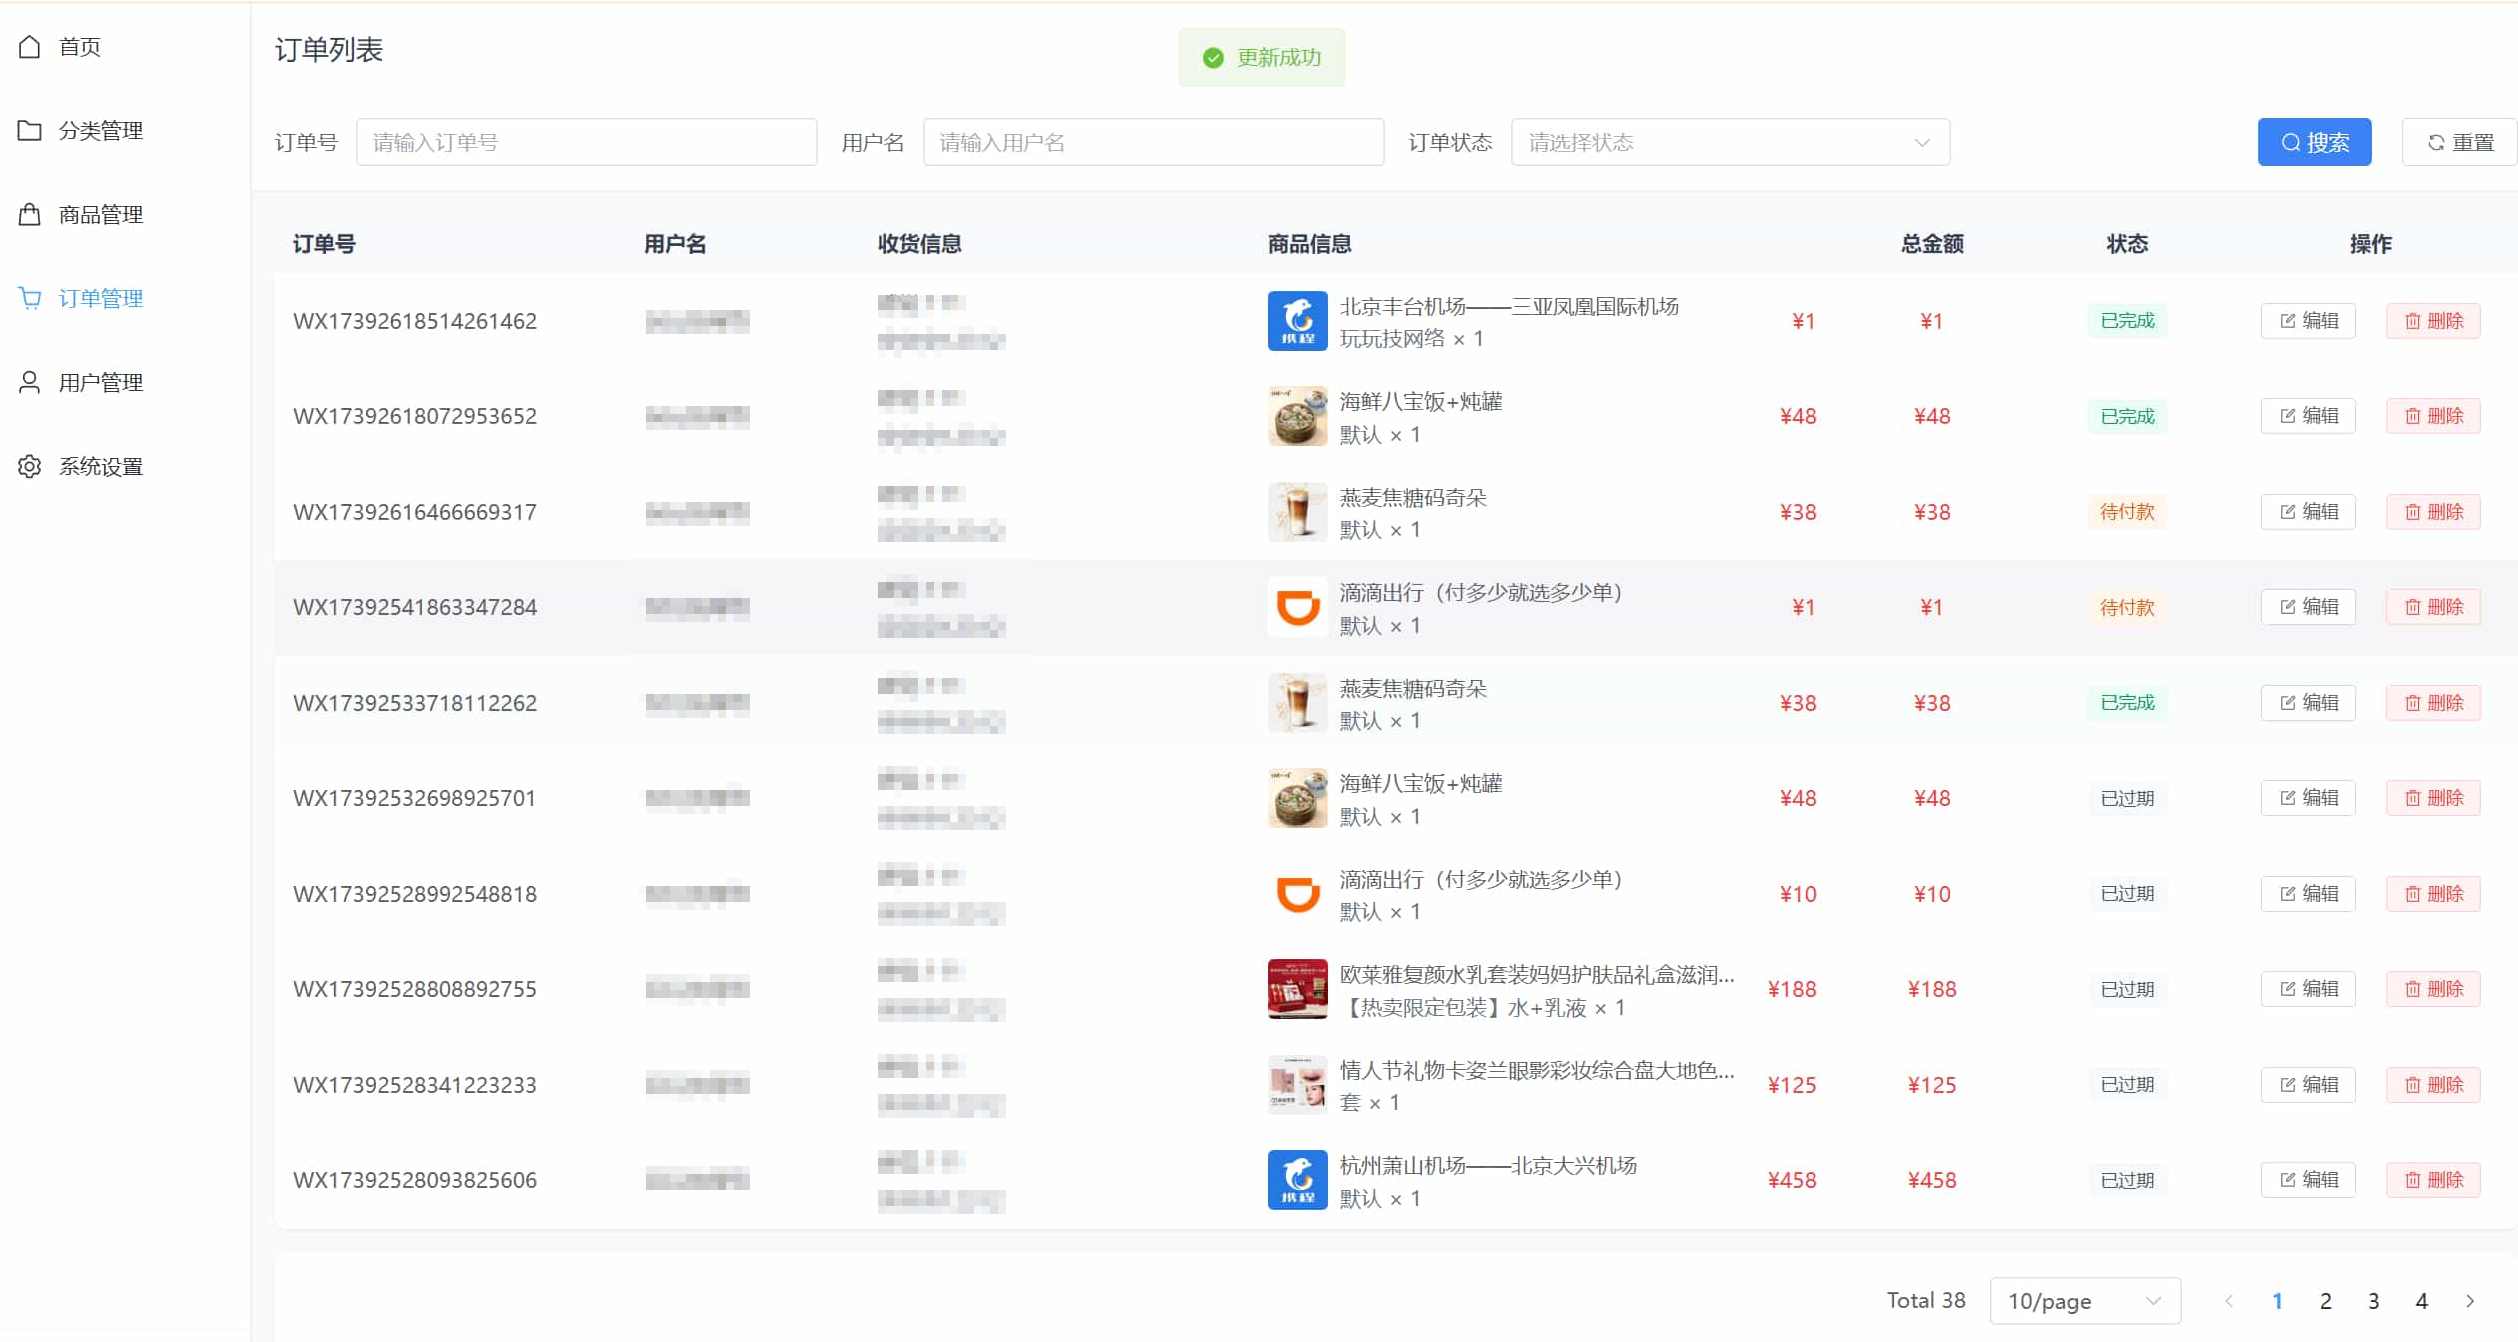Select the 首页 home icon in sidebar
Viewport: 2518px width, 1342px height.
point(29,46)
